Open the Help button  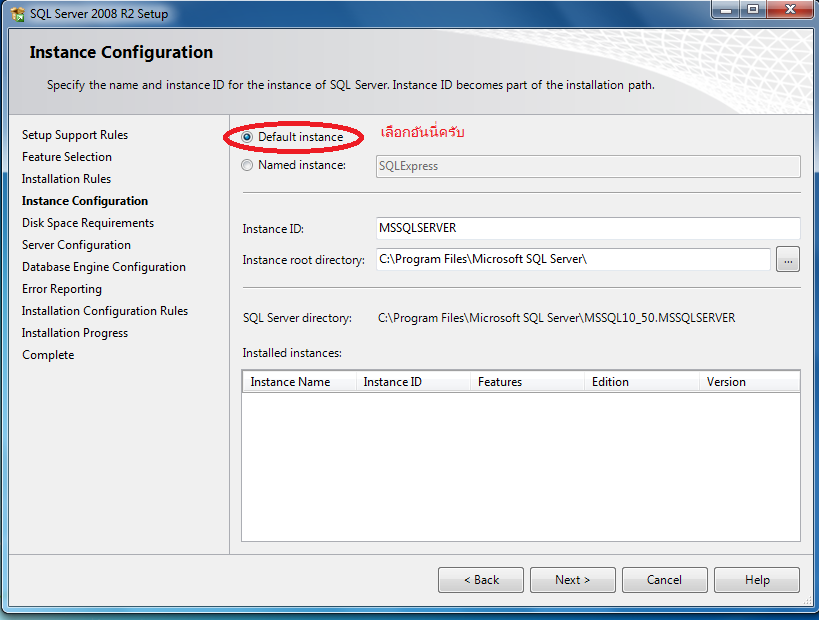tap(756, 580)
